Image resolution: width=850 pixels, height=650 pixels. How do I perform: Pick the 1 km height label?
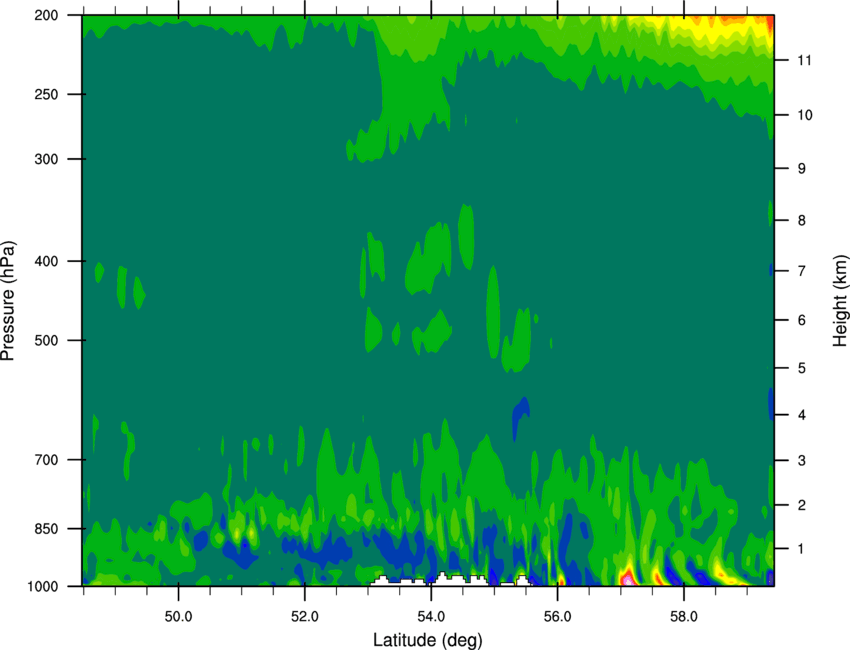(802, 549)
